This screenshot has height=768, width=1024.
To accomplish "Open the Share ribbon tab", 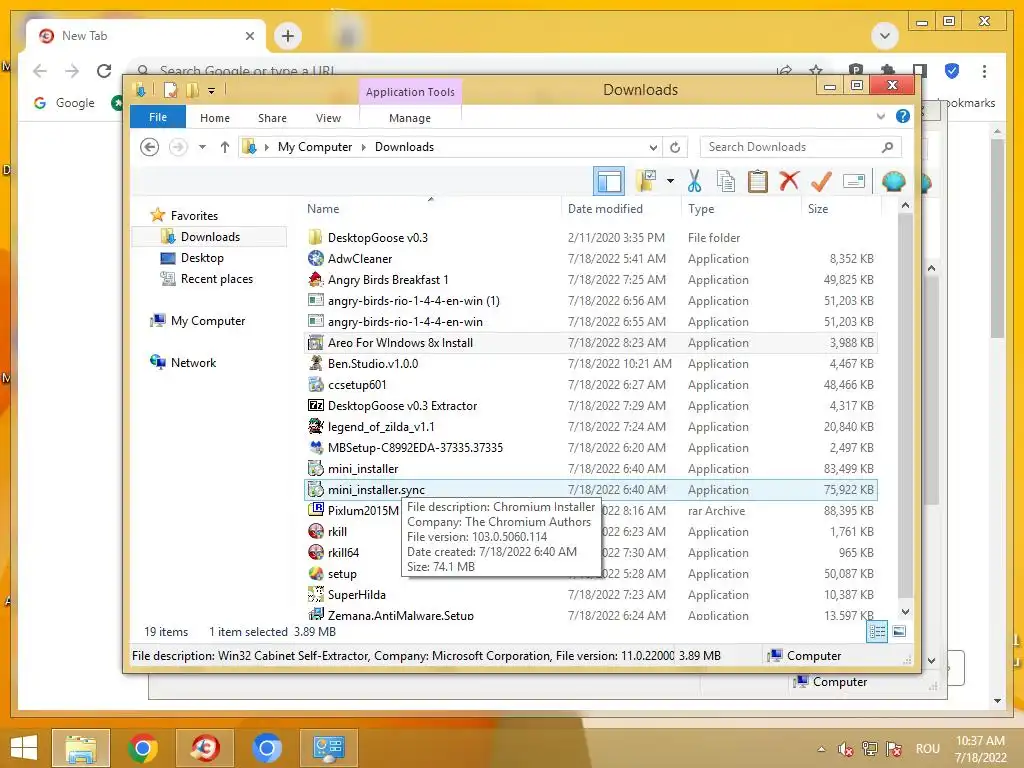I will point(272,118).
